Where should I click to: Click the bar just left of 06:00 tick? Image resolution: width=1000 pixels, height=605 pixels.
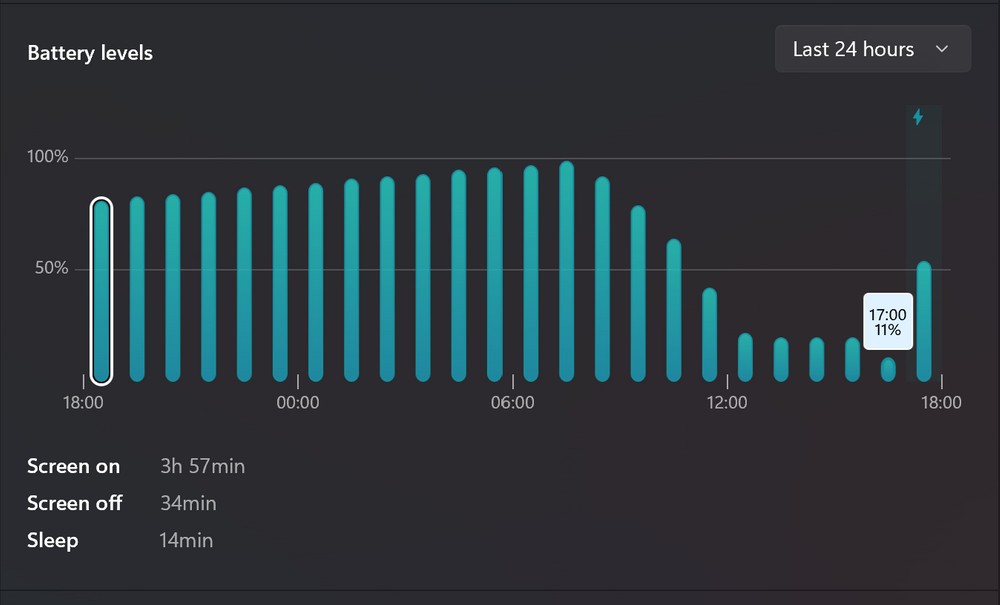[x=495, y=274]
